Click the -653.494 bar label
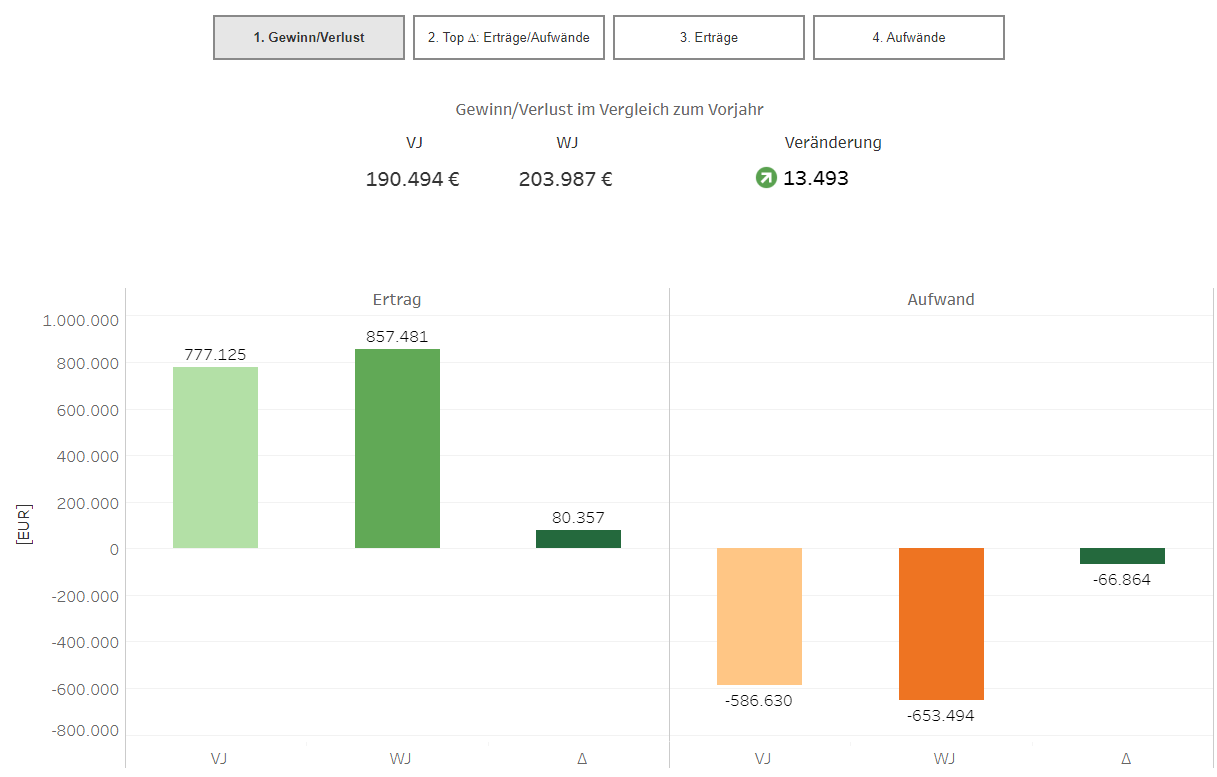Screen dimensions: 1217x777 coord(940,716)
